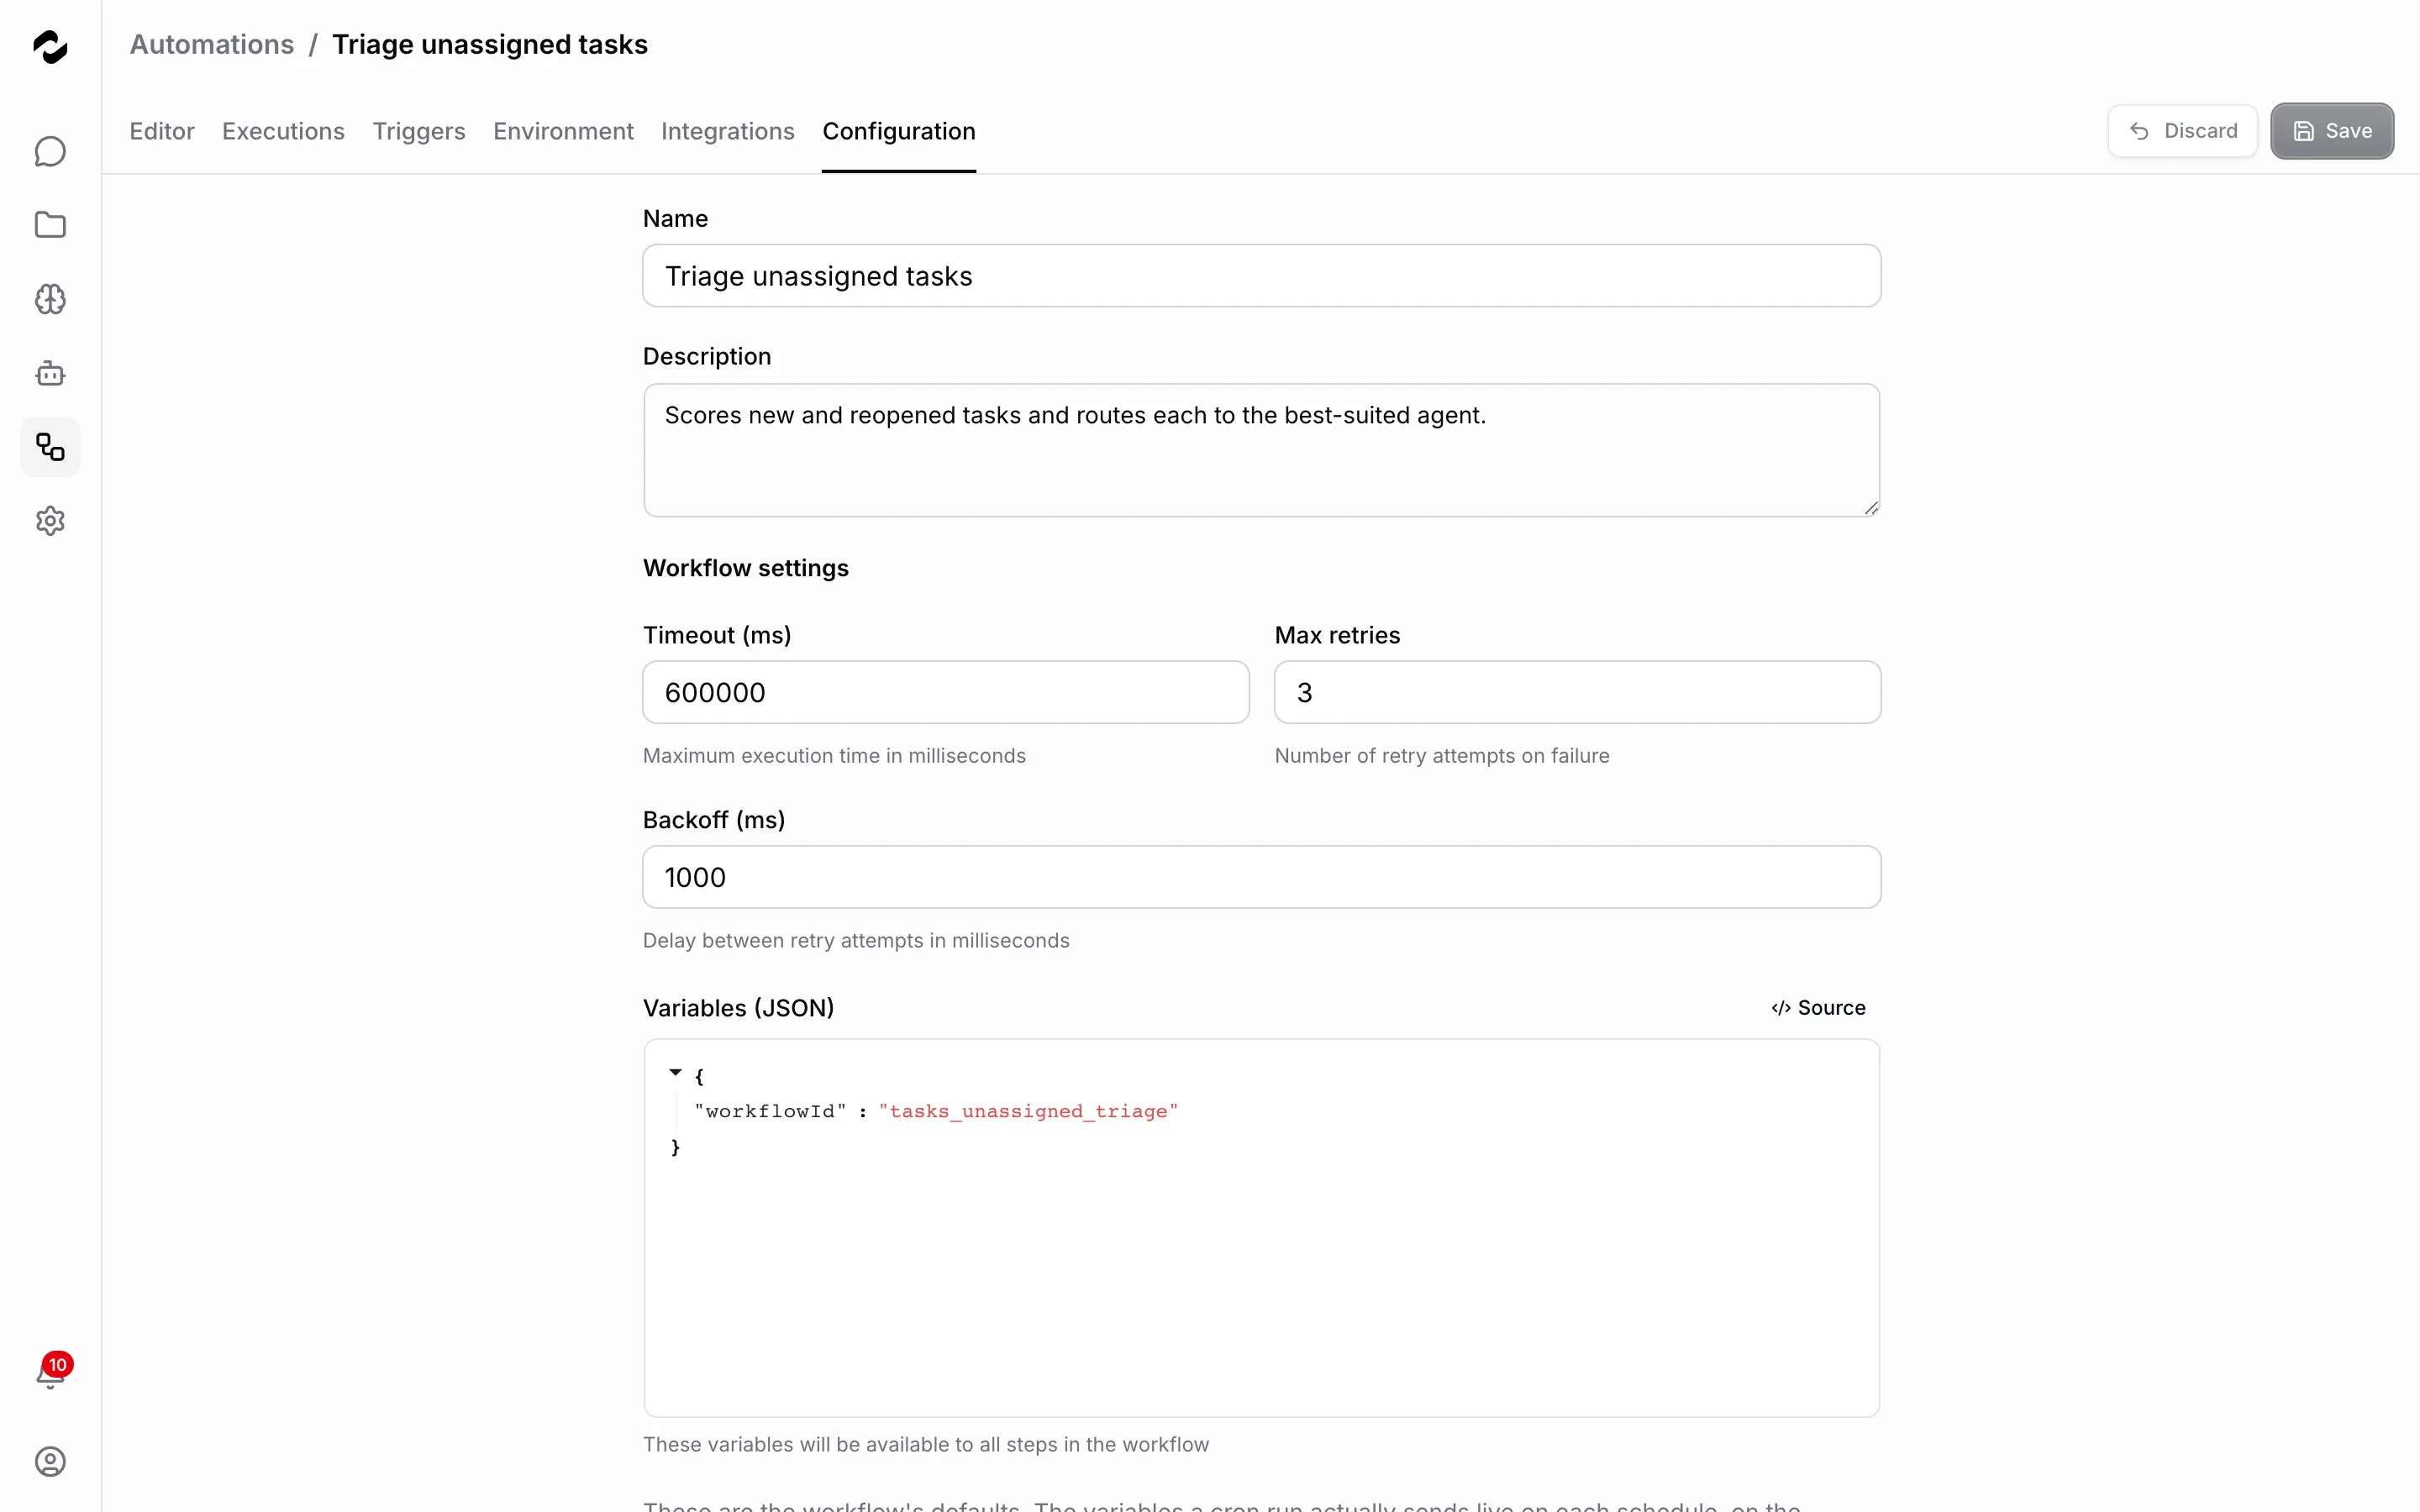Open the robot agents icon in sidebar

50,373
